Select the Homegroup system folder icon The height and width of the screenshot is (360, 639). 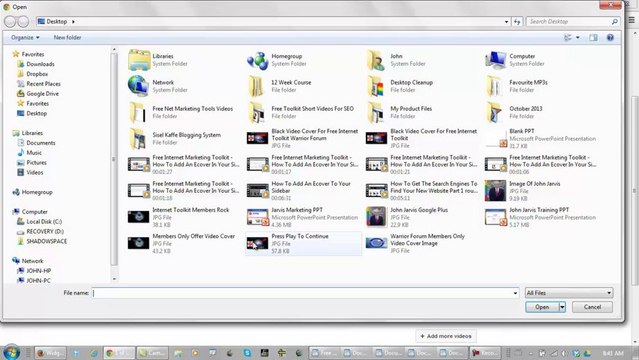click(x=258, y=60)
